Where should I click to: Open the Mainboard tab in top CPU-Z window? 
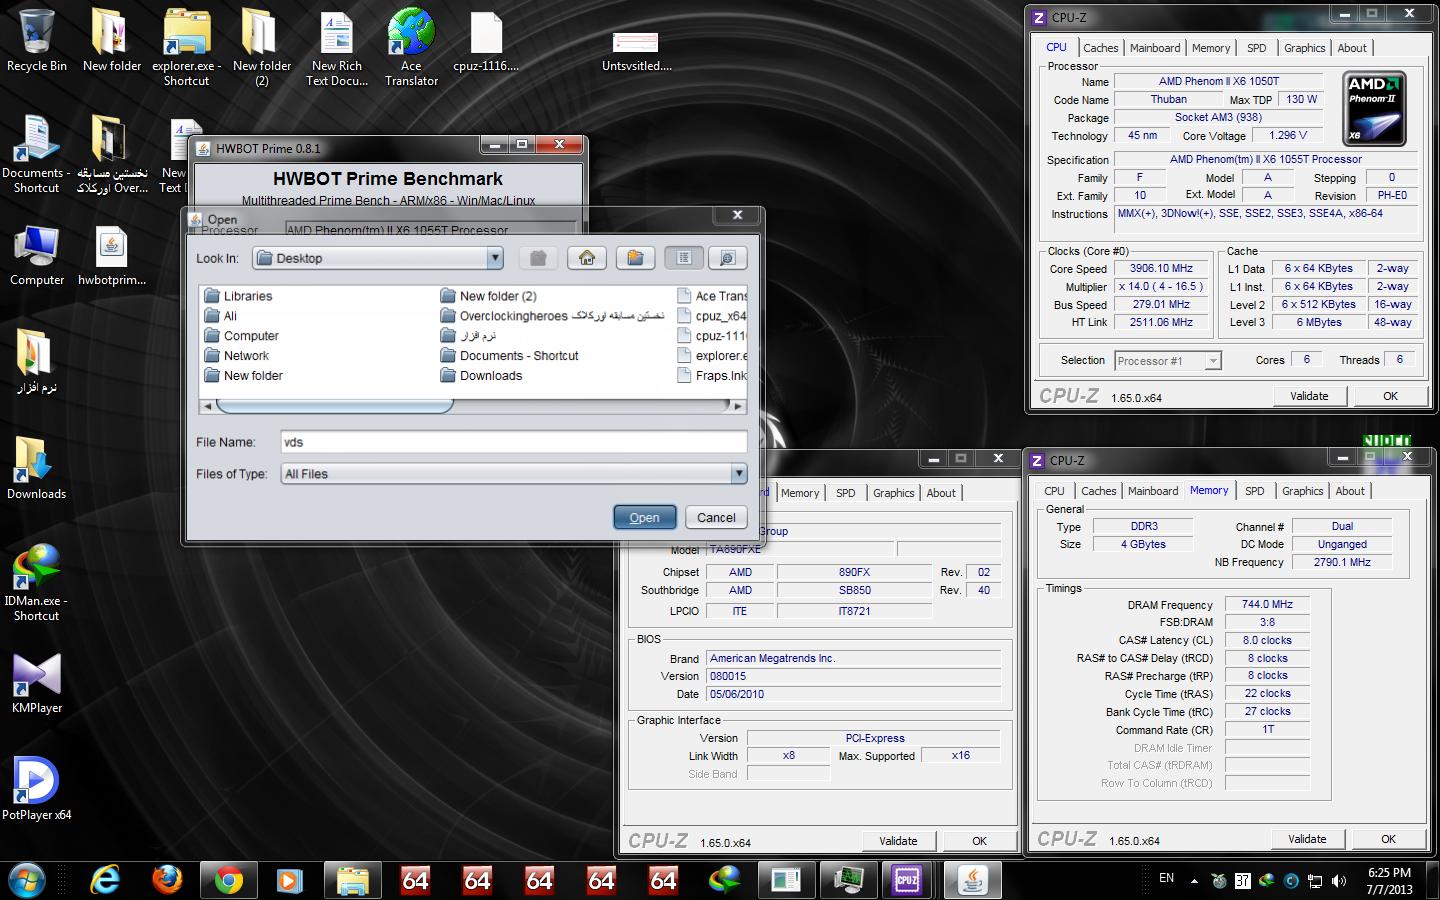[1155, 48]
